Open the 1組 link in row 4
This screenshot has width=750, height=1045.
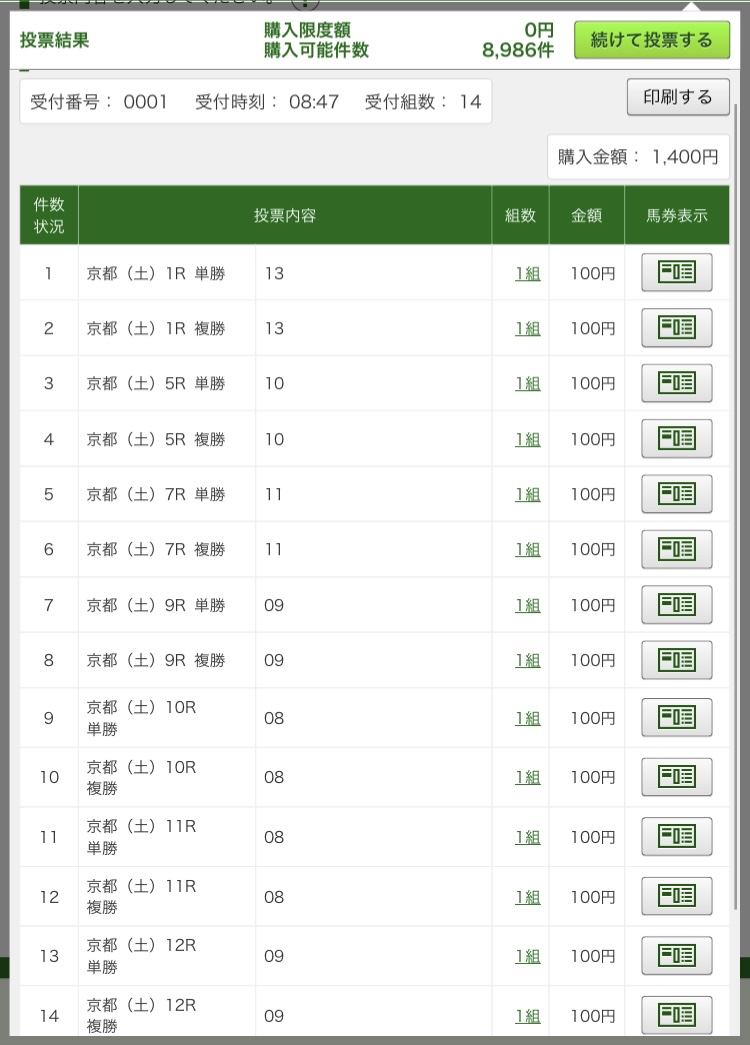pyautogui.click(x=527, y=439)
